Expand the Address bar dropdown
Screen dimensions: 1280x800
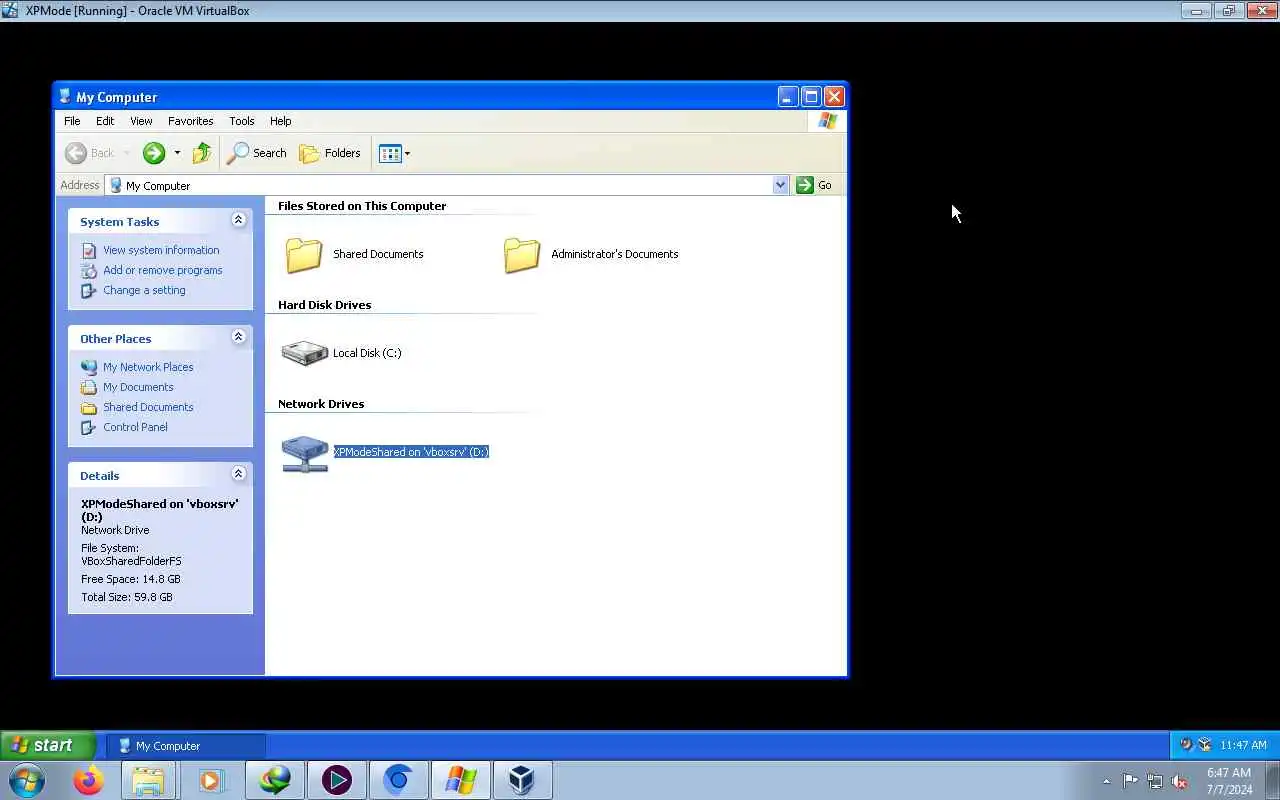point(781,185)
